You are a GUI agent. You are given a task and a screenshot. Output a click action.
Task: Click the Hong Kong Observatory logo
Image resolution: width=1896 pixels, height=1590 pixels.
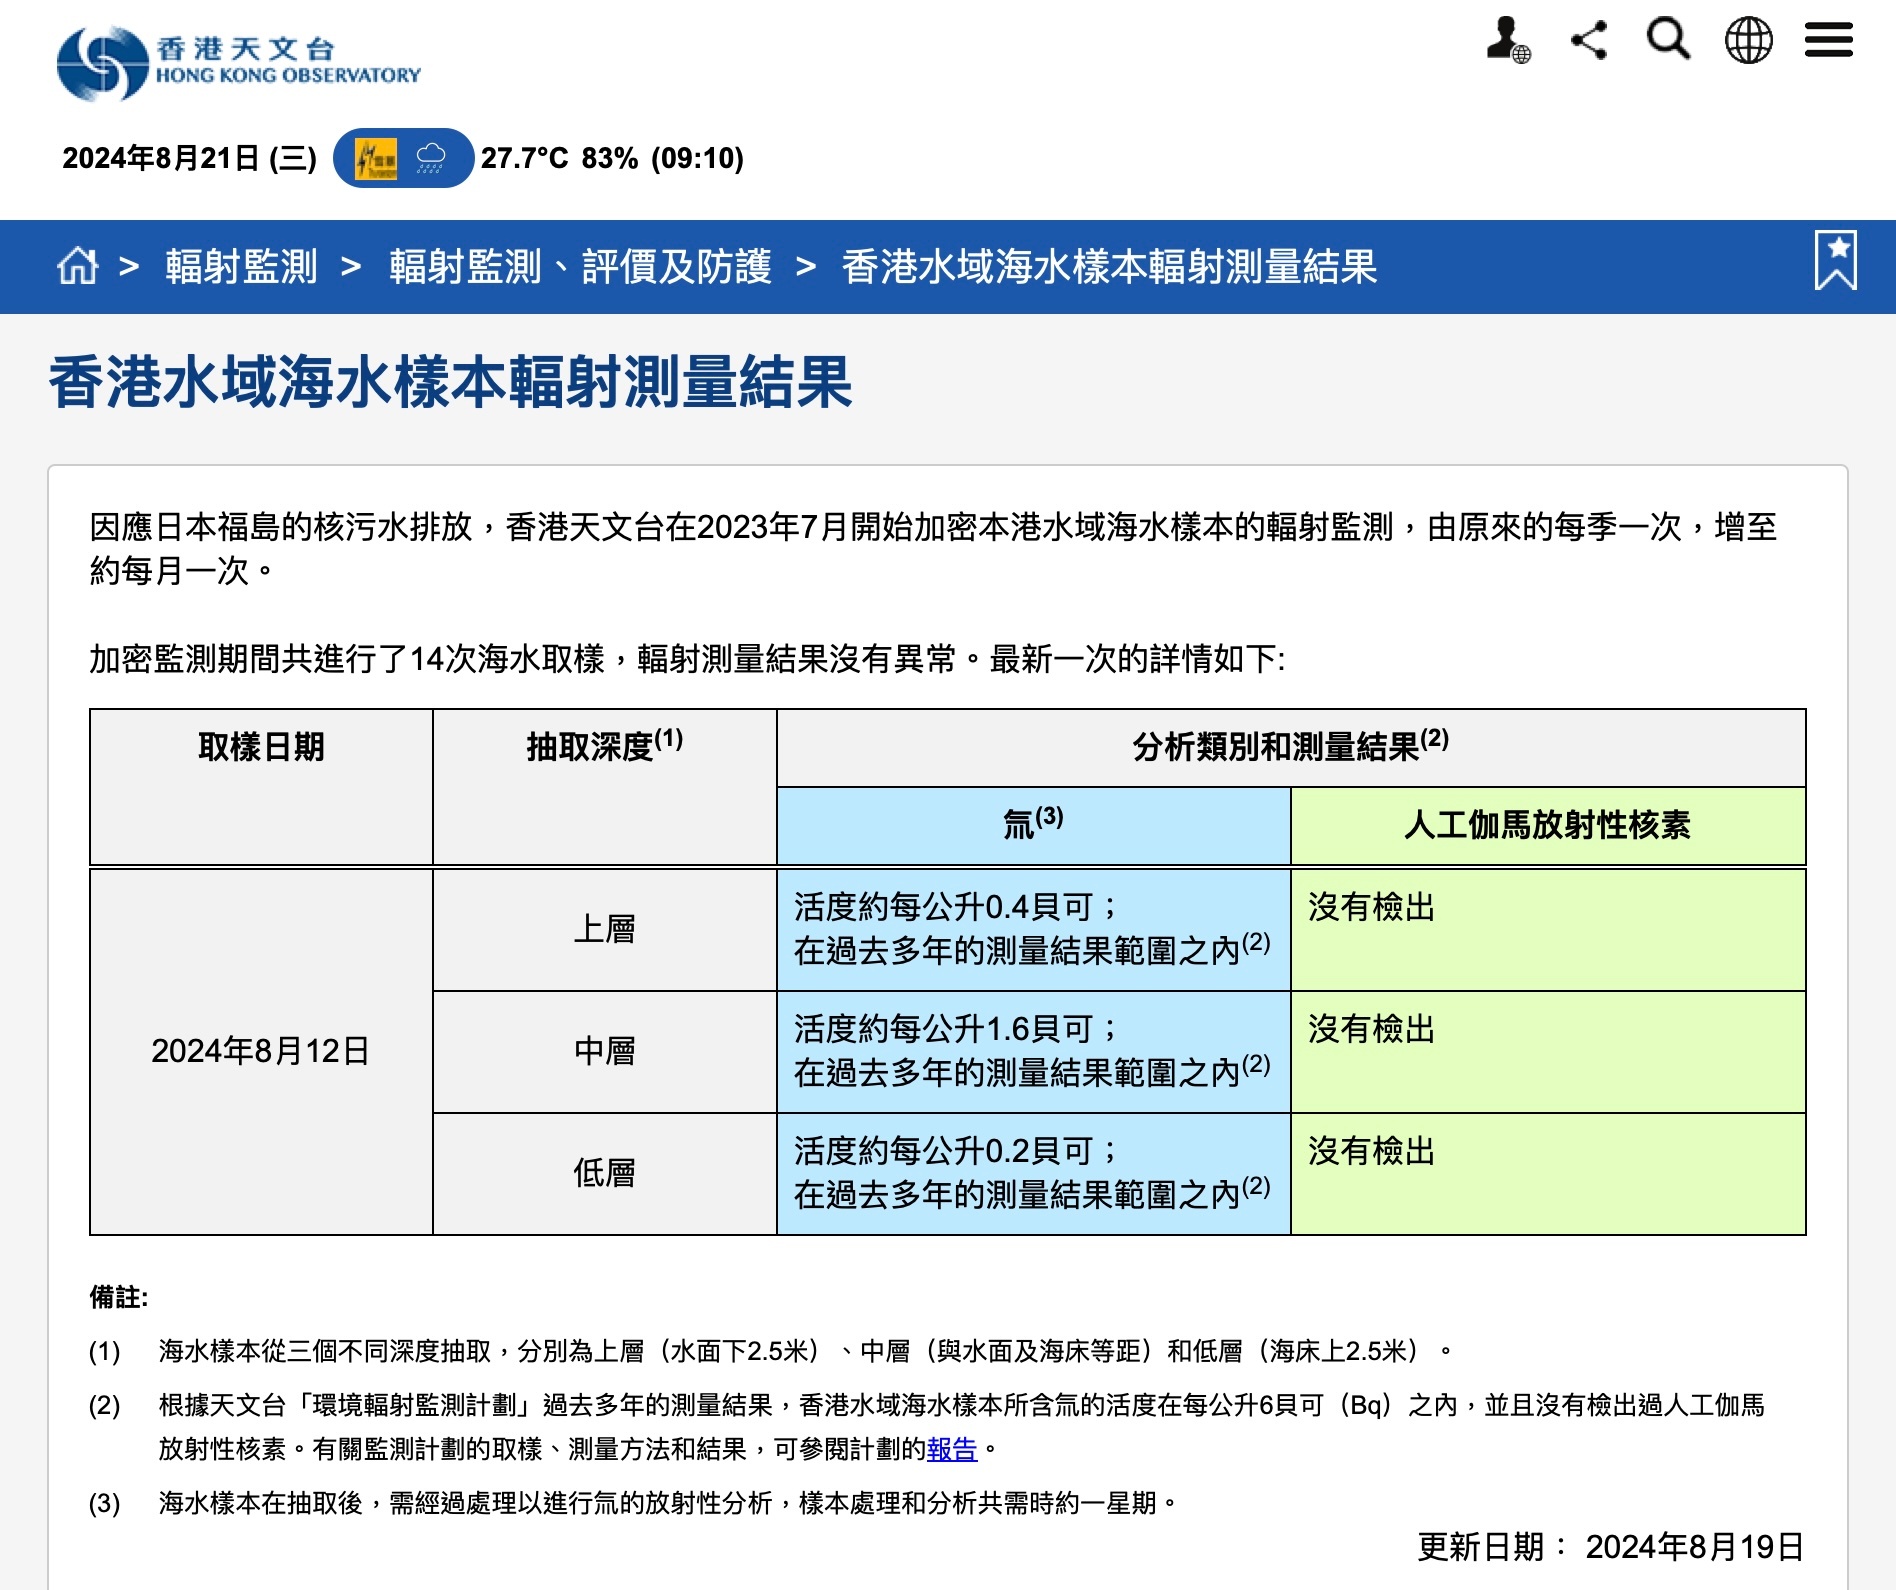pyautogui.click(x=239, y=62)
